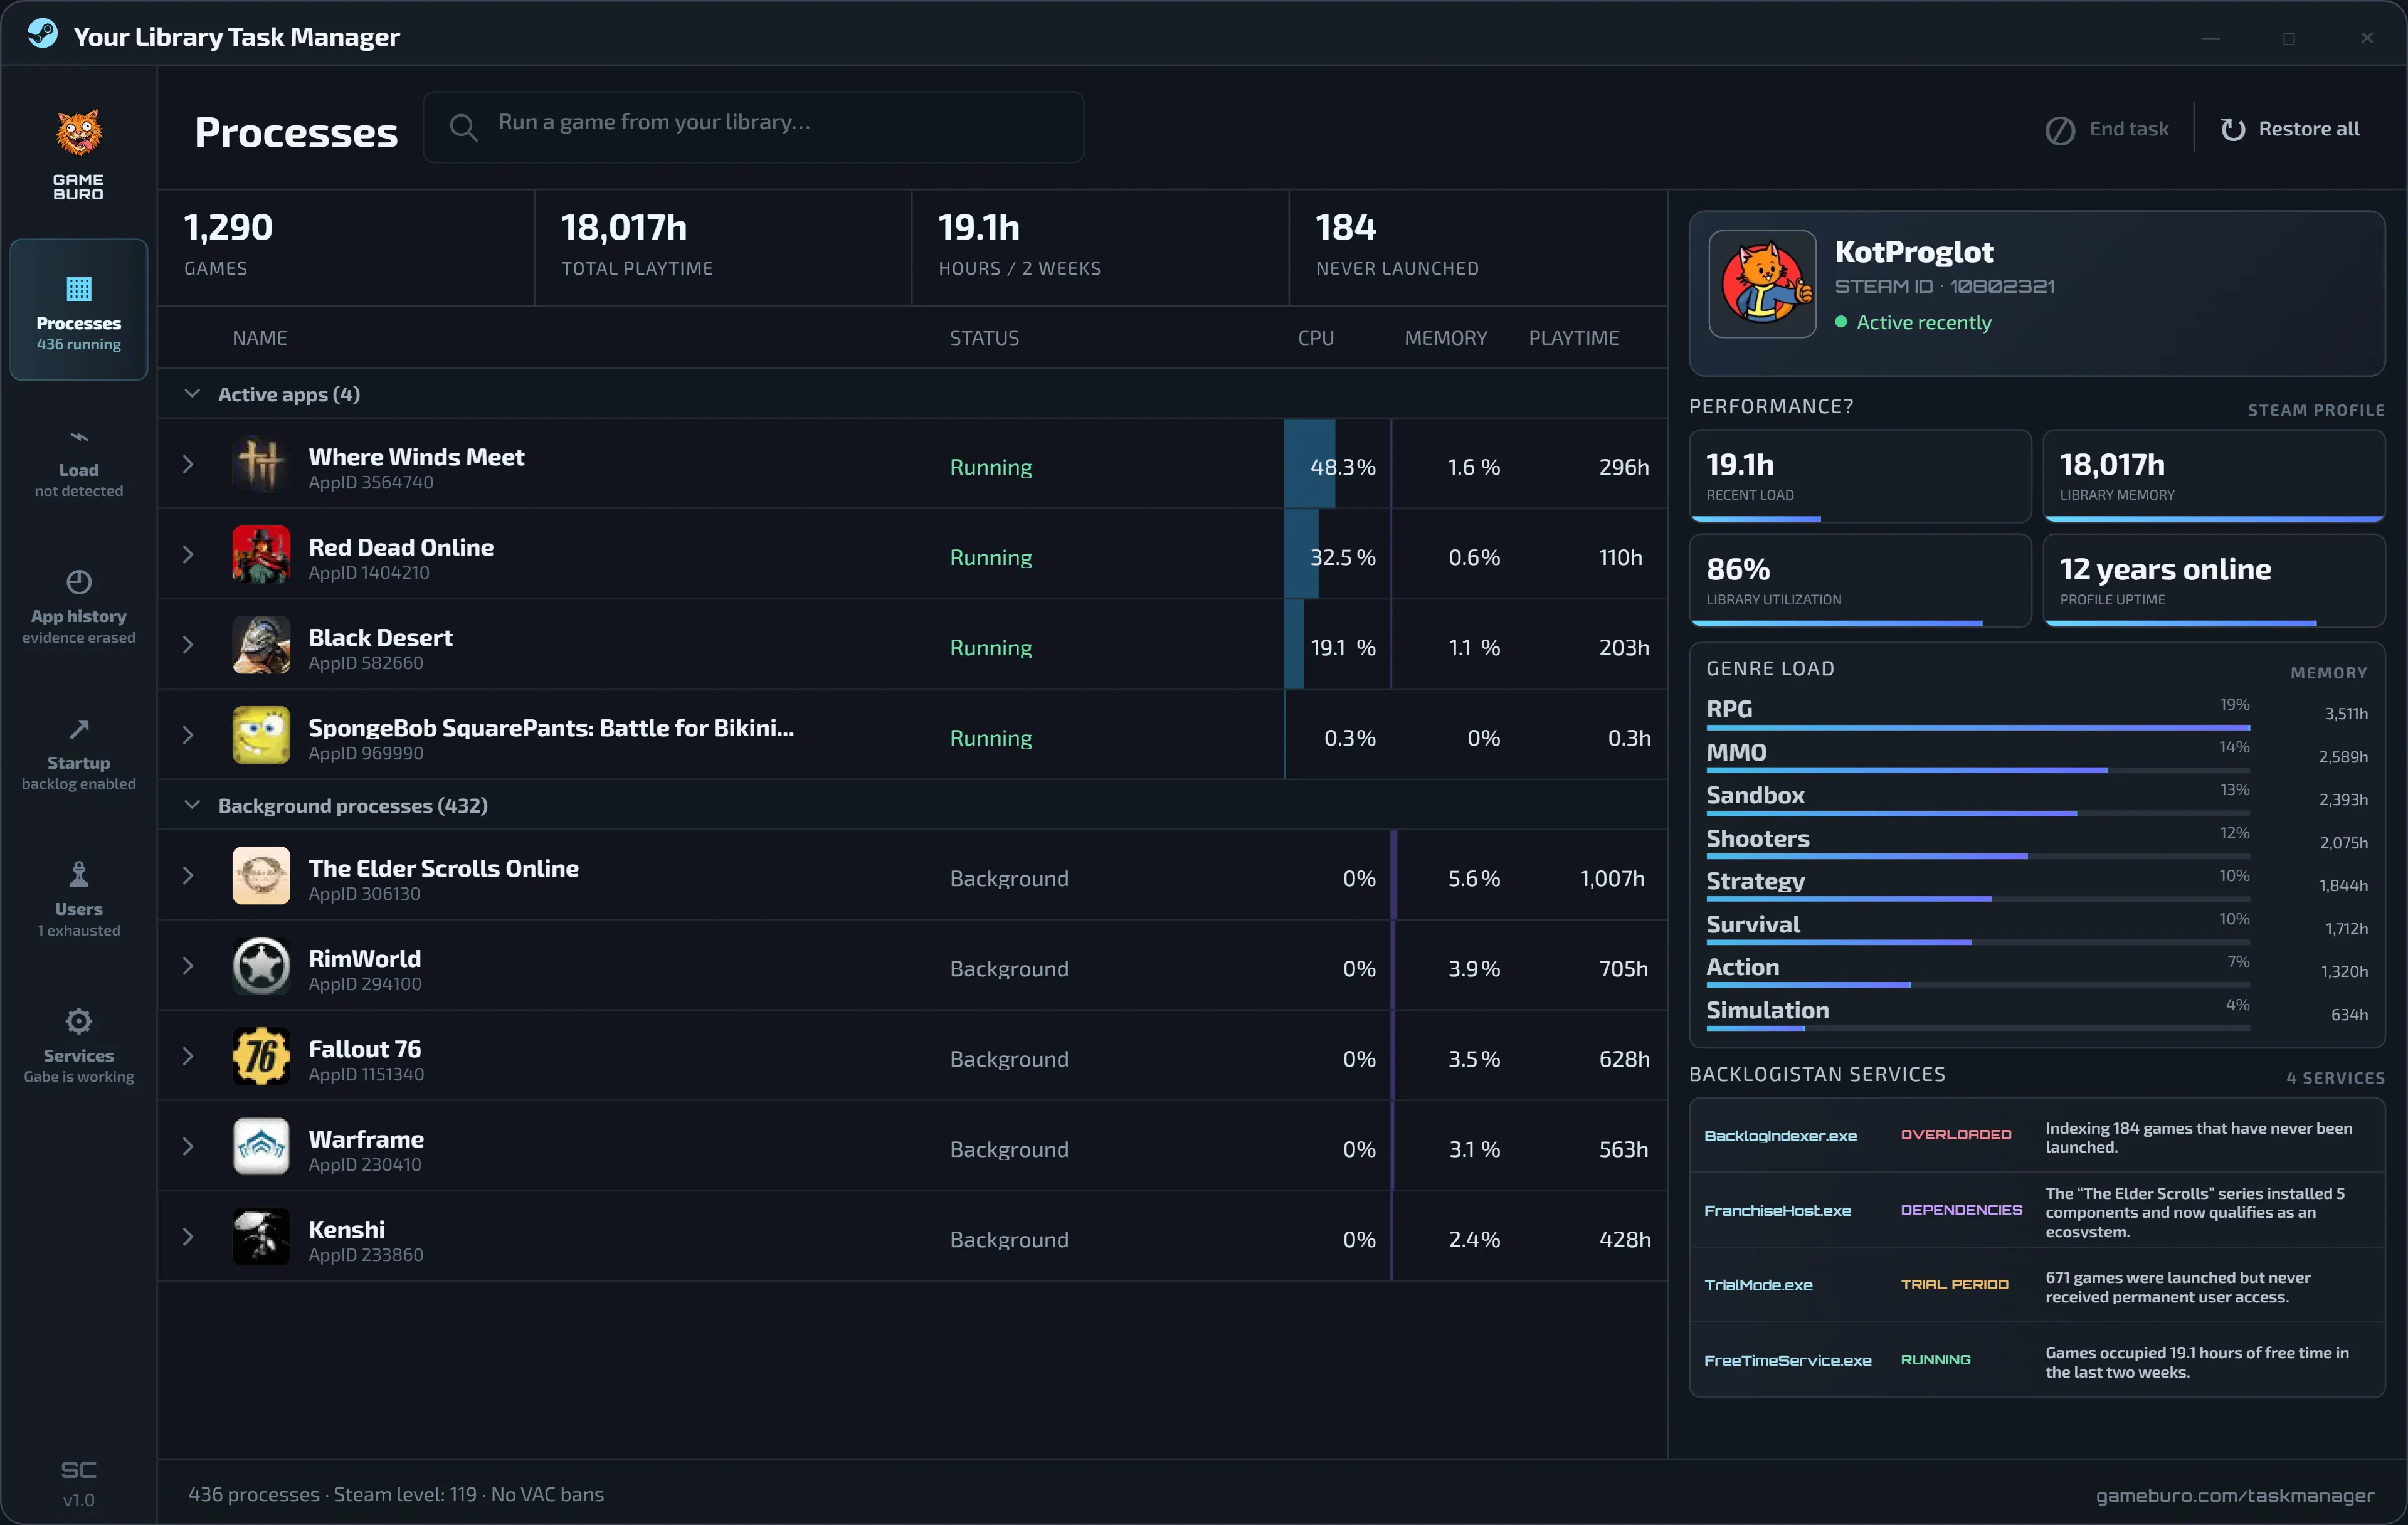This screenshot has height=1525, width=2408.
Task: Select the BacklogIndexer.exe service row
Action: (2037, 1136)
